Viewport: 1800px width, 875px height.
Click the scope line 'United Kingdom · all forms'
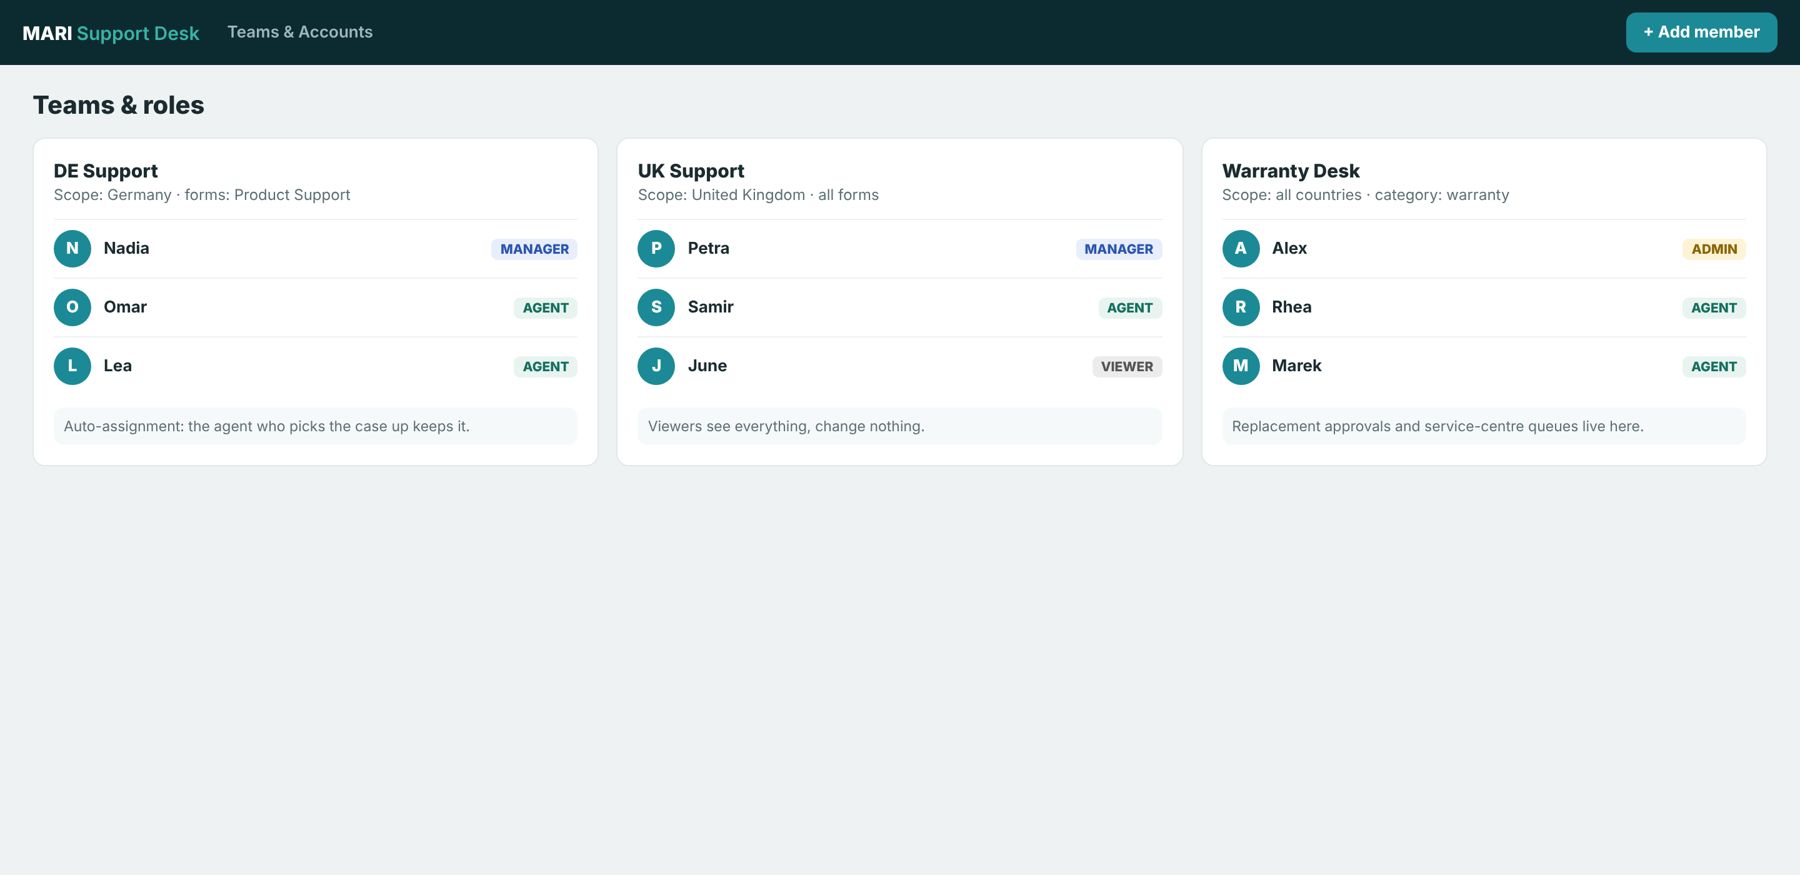(758, 195)
